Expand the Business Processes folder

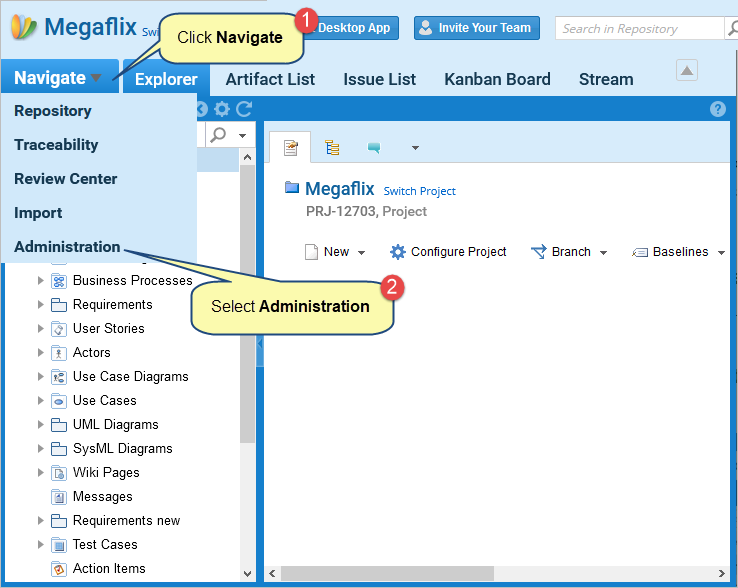pyautogui.click(x=40, y=281)
